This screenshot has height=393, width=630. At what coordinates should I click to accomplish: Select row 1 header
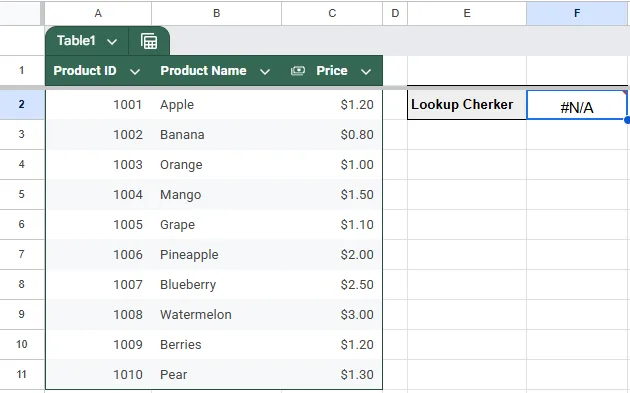(22, 71)
